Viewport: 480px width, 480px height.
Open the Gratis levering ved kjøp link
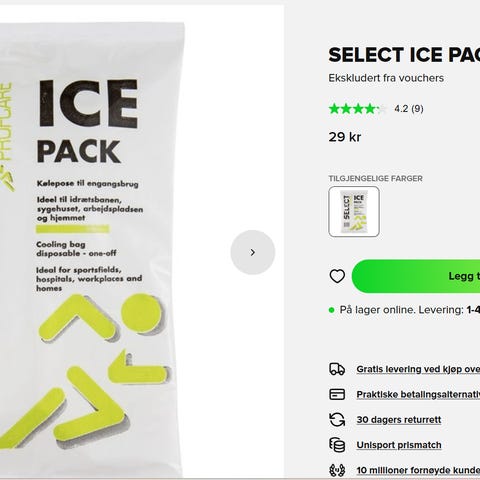pyautogui.click(x=418, y=369)
